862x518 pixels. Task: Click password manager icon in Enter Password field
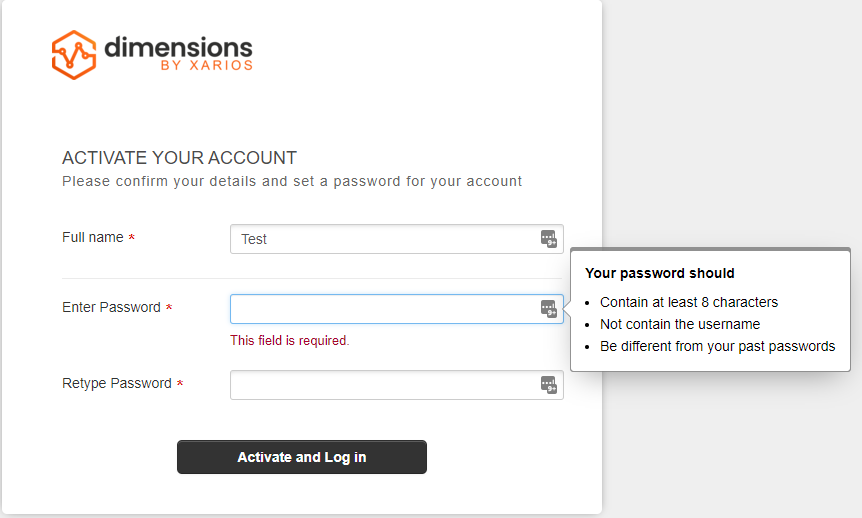tap(548, 309)
